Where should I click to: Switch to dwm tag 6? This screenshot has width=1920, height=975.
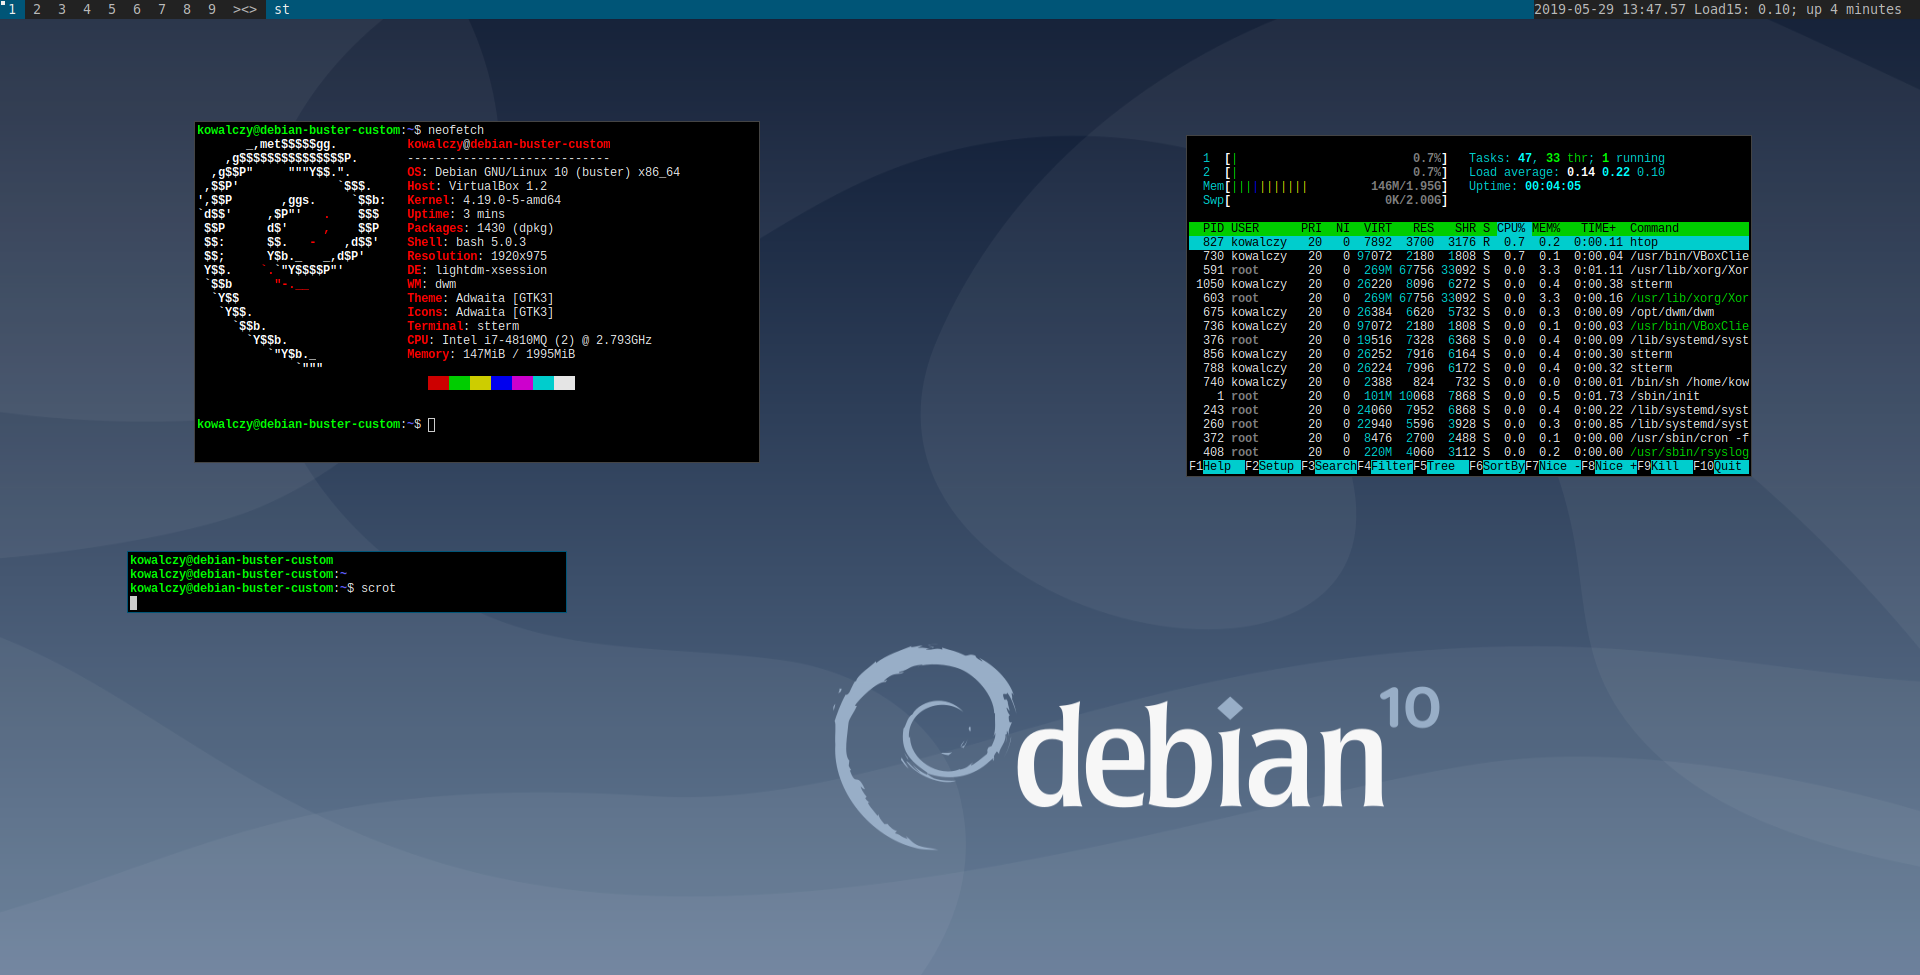137,9
